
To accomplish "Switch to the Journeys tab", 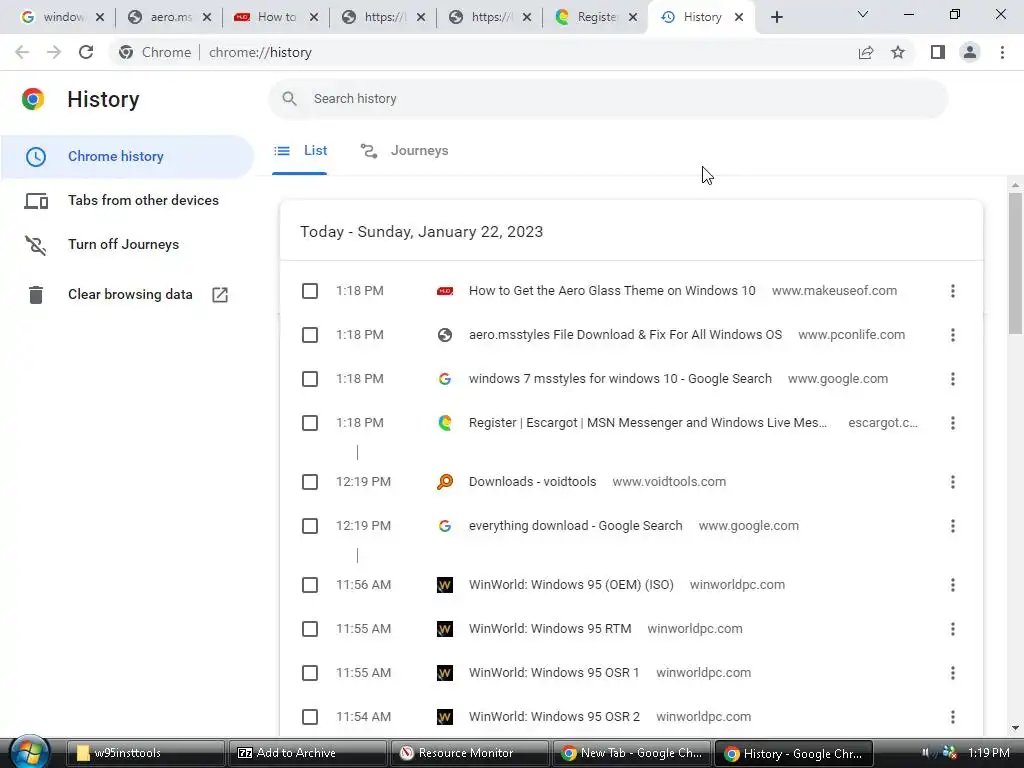I will (x=404, y=151).
